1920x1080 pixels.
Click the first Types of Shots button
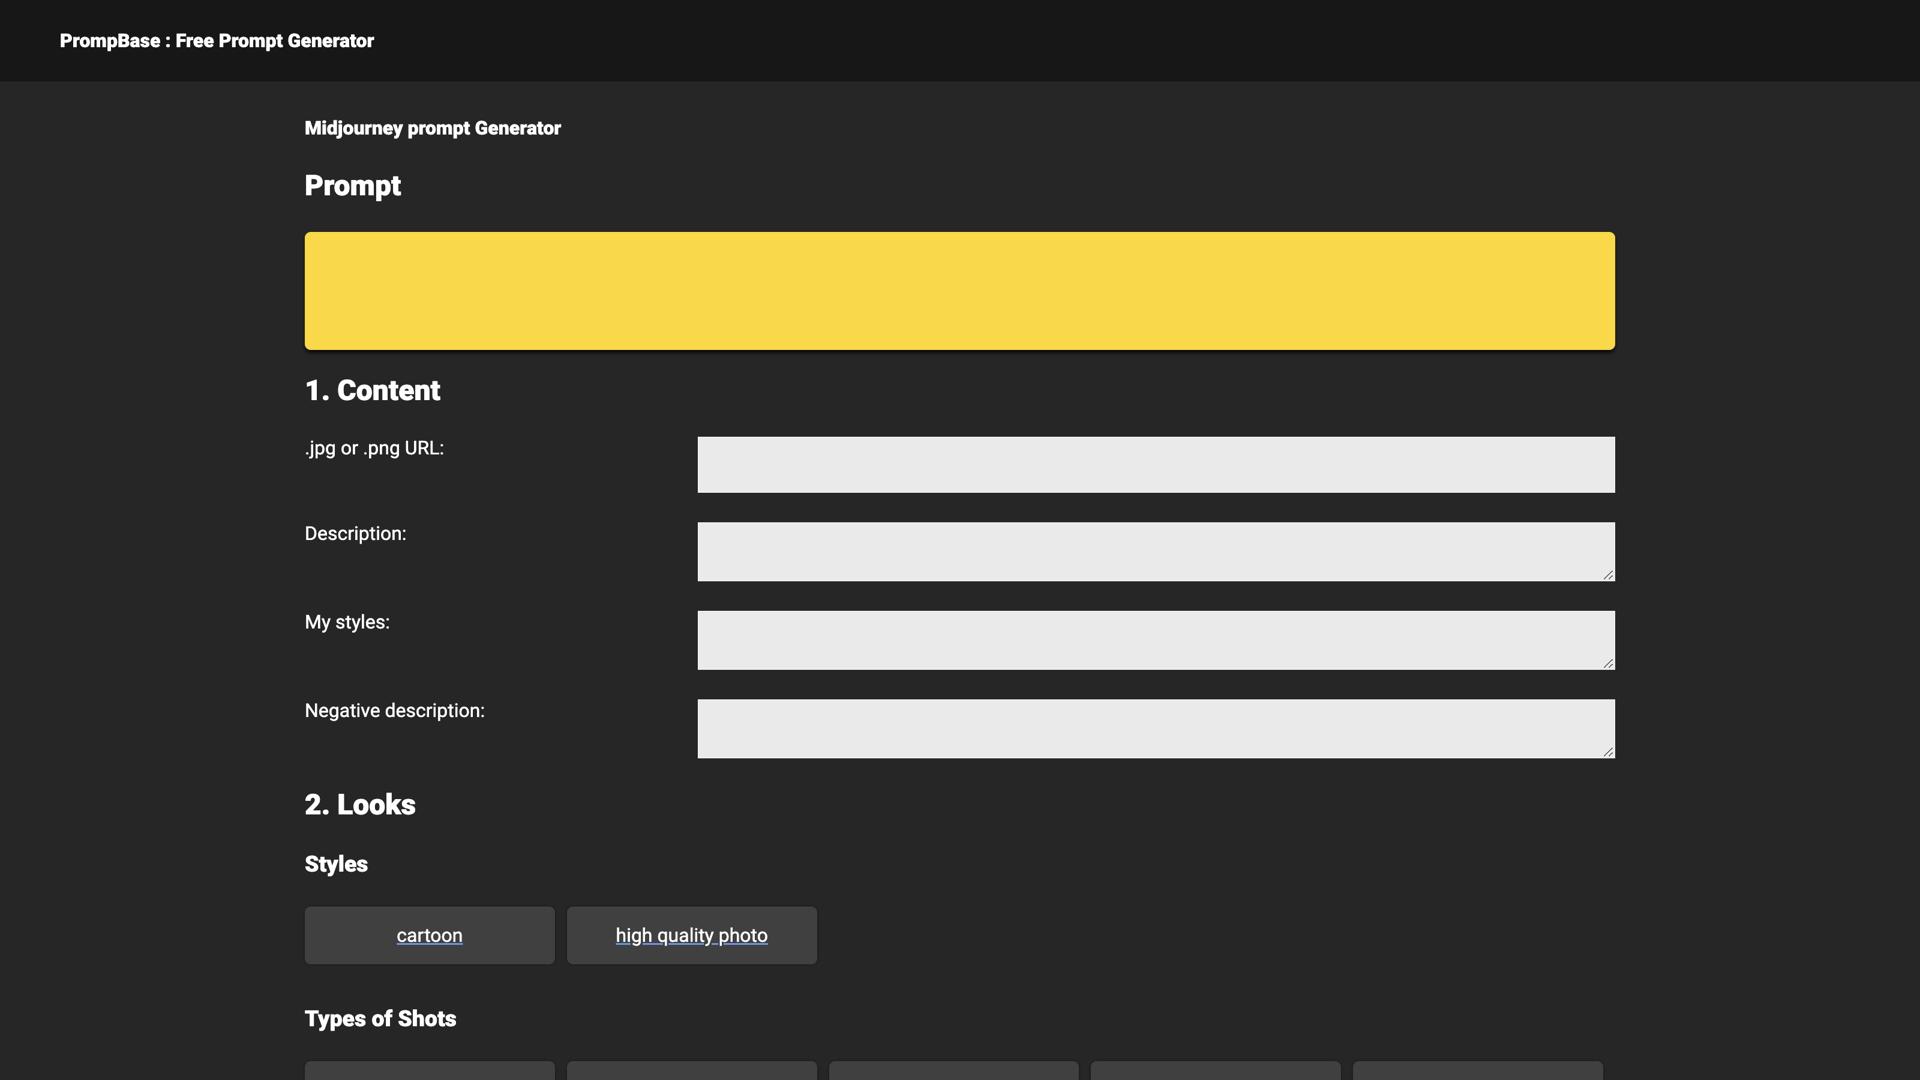[x=429, y=1071]
